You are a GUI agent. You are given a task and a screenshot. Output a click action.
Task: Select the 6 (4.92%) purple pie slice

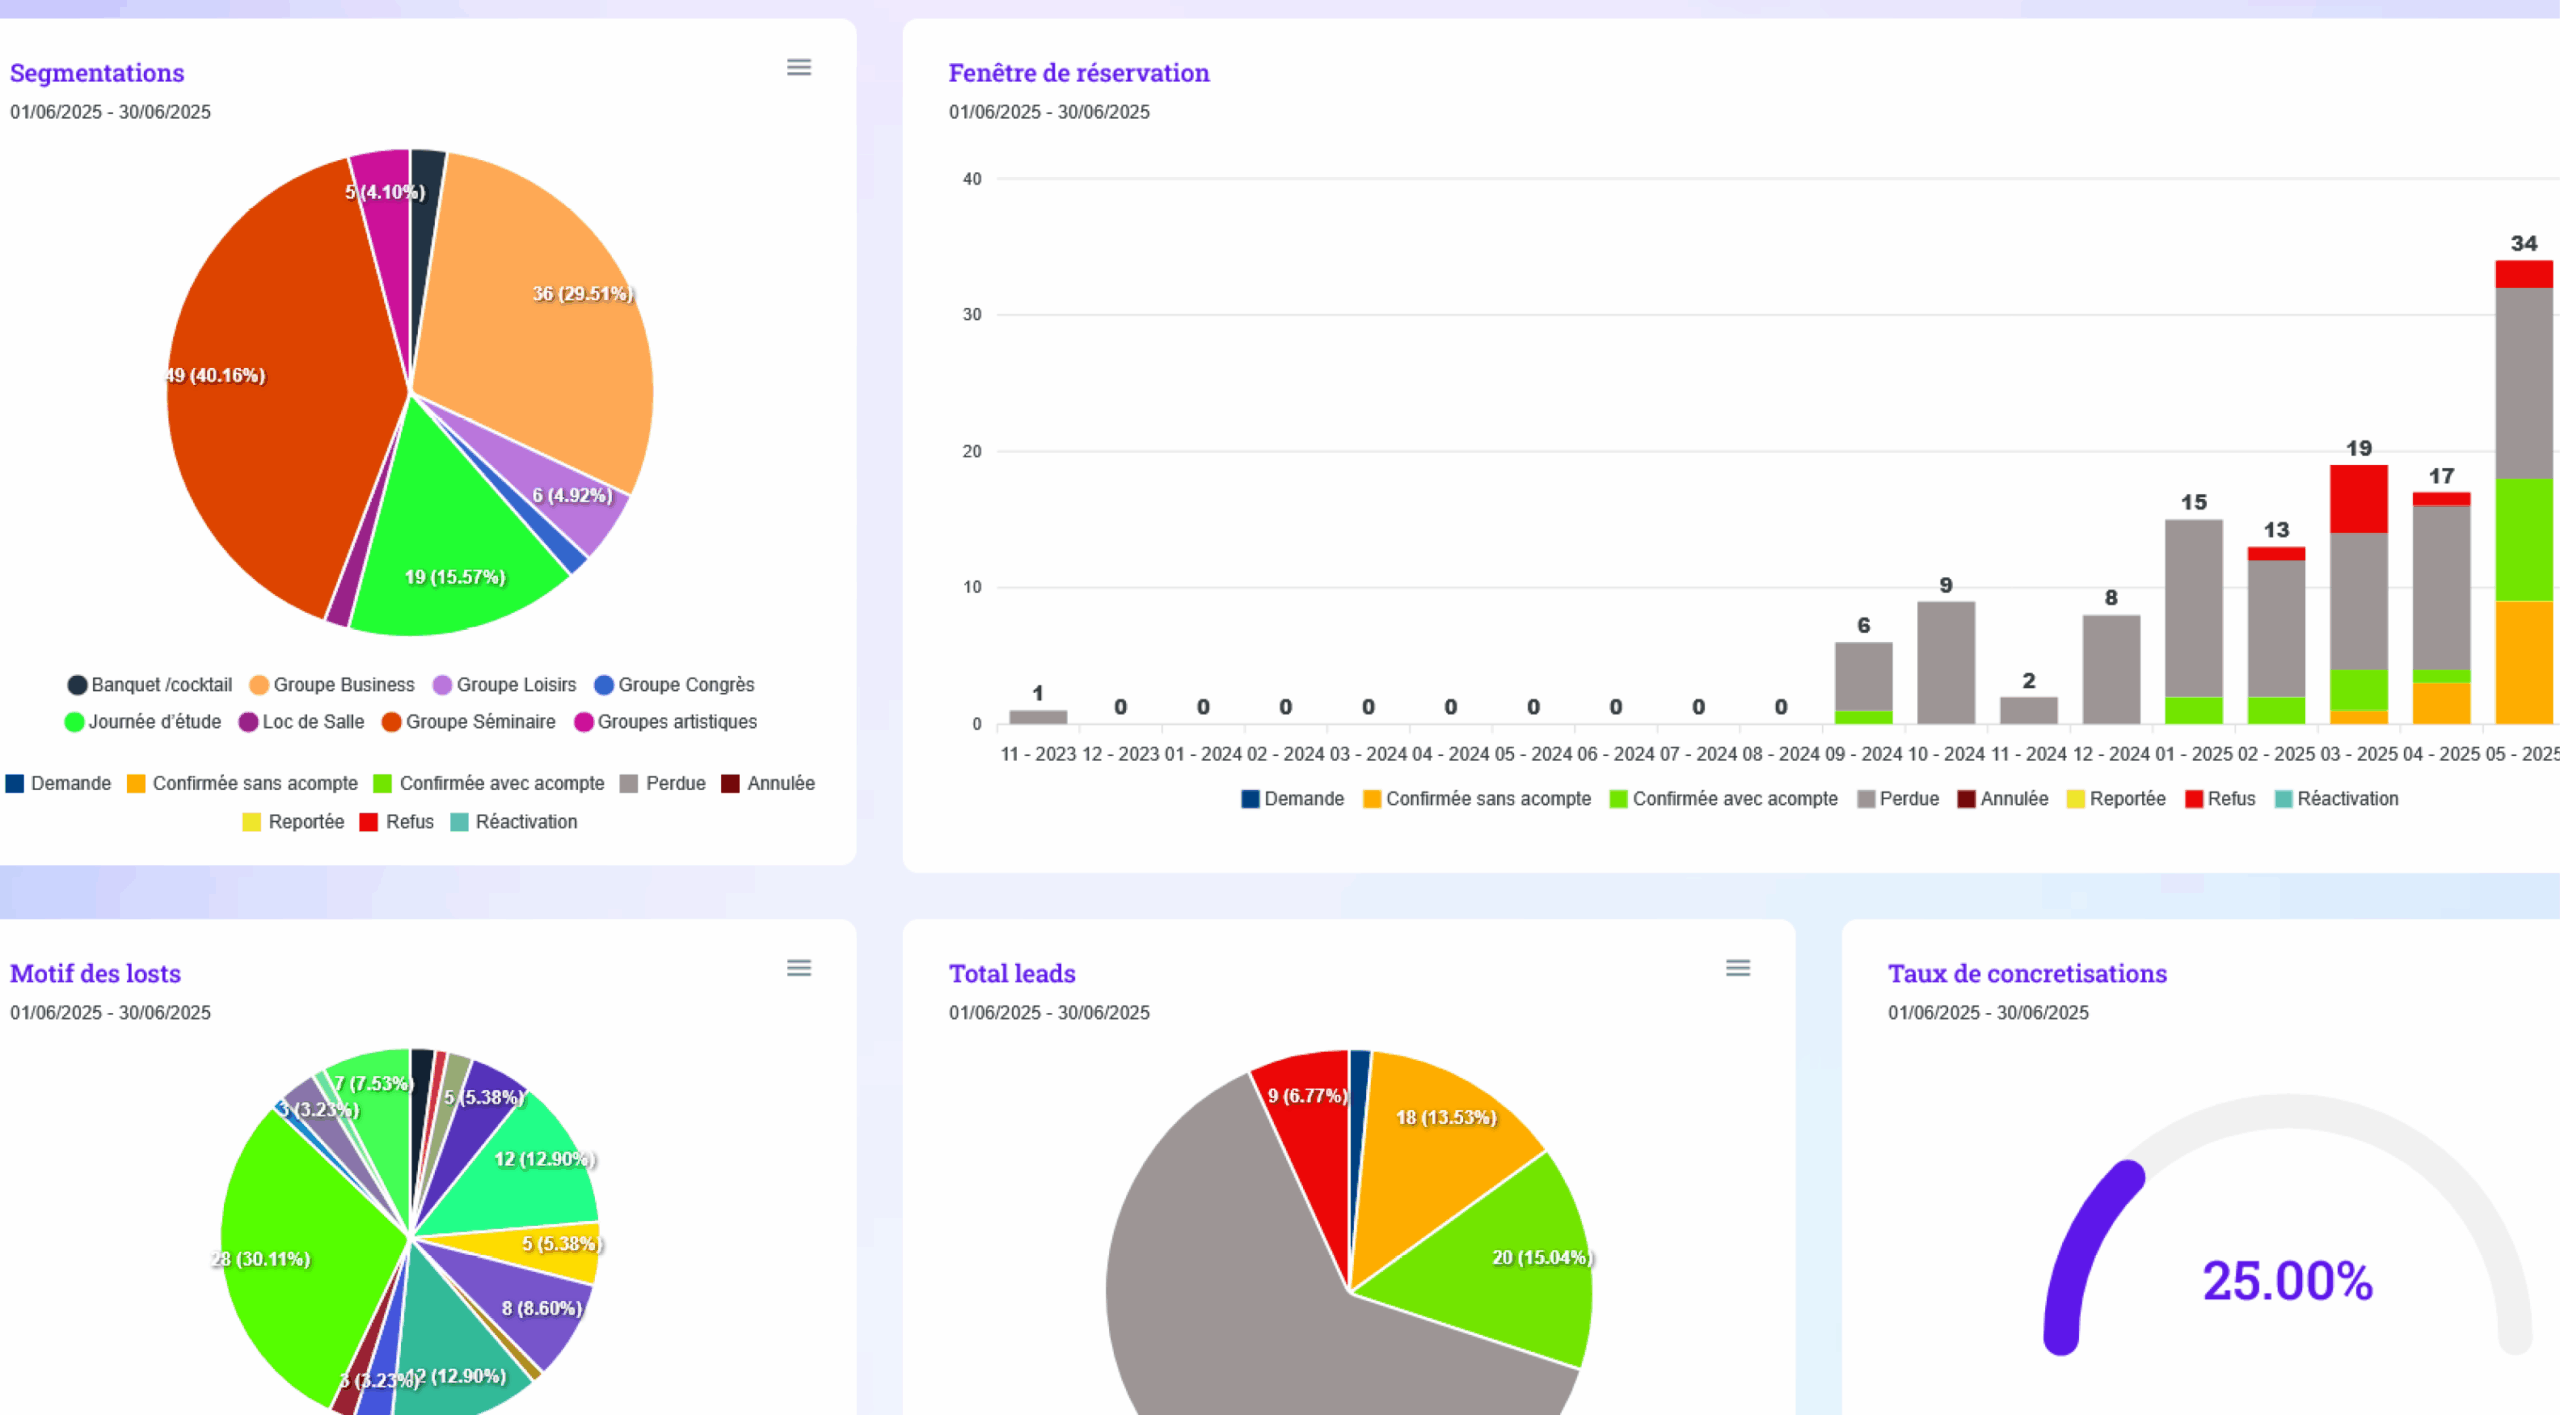pyautogui.click(x=565, y=495)
